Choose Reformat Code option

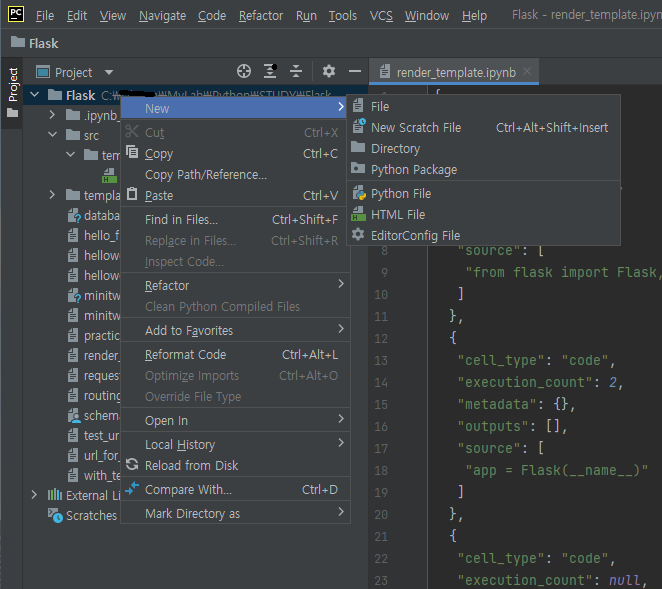click(235, 354)
